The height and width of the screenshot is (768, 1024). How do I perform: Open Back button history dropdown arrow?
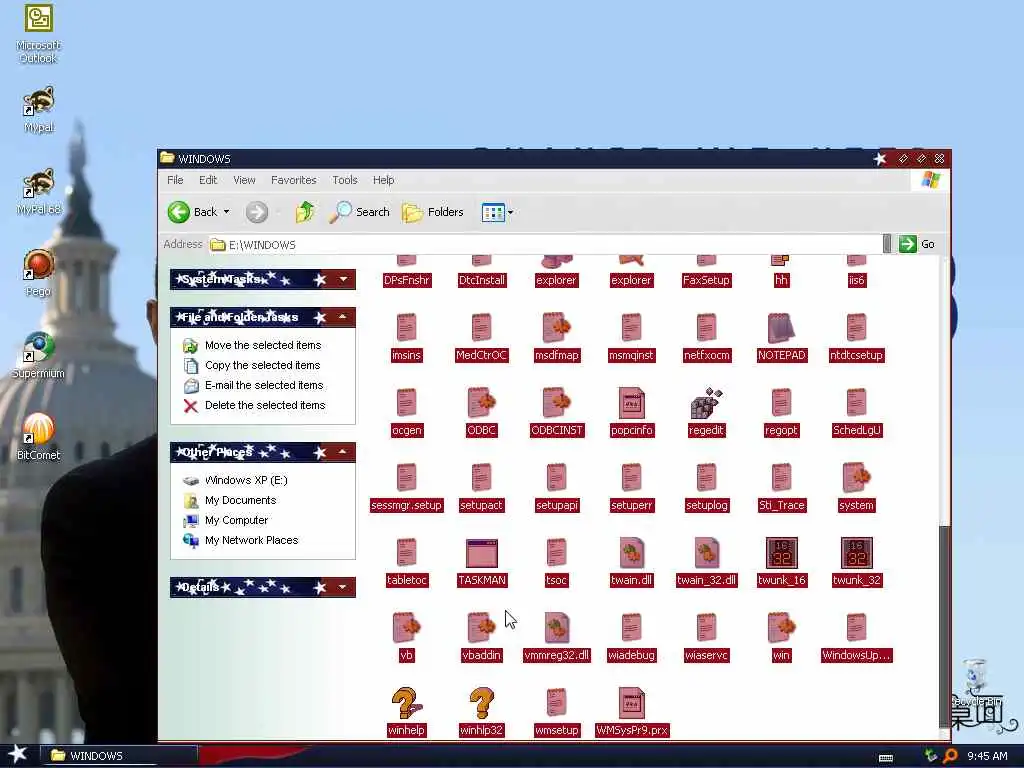pyautogui.click(x=227, y=212)
